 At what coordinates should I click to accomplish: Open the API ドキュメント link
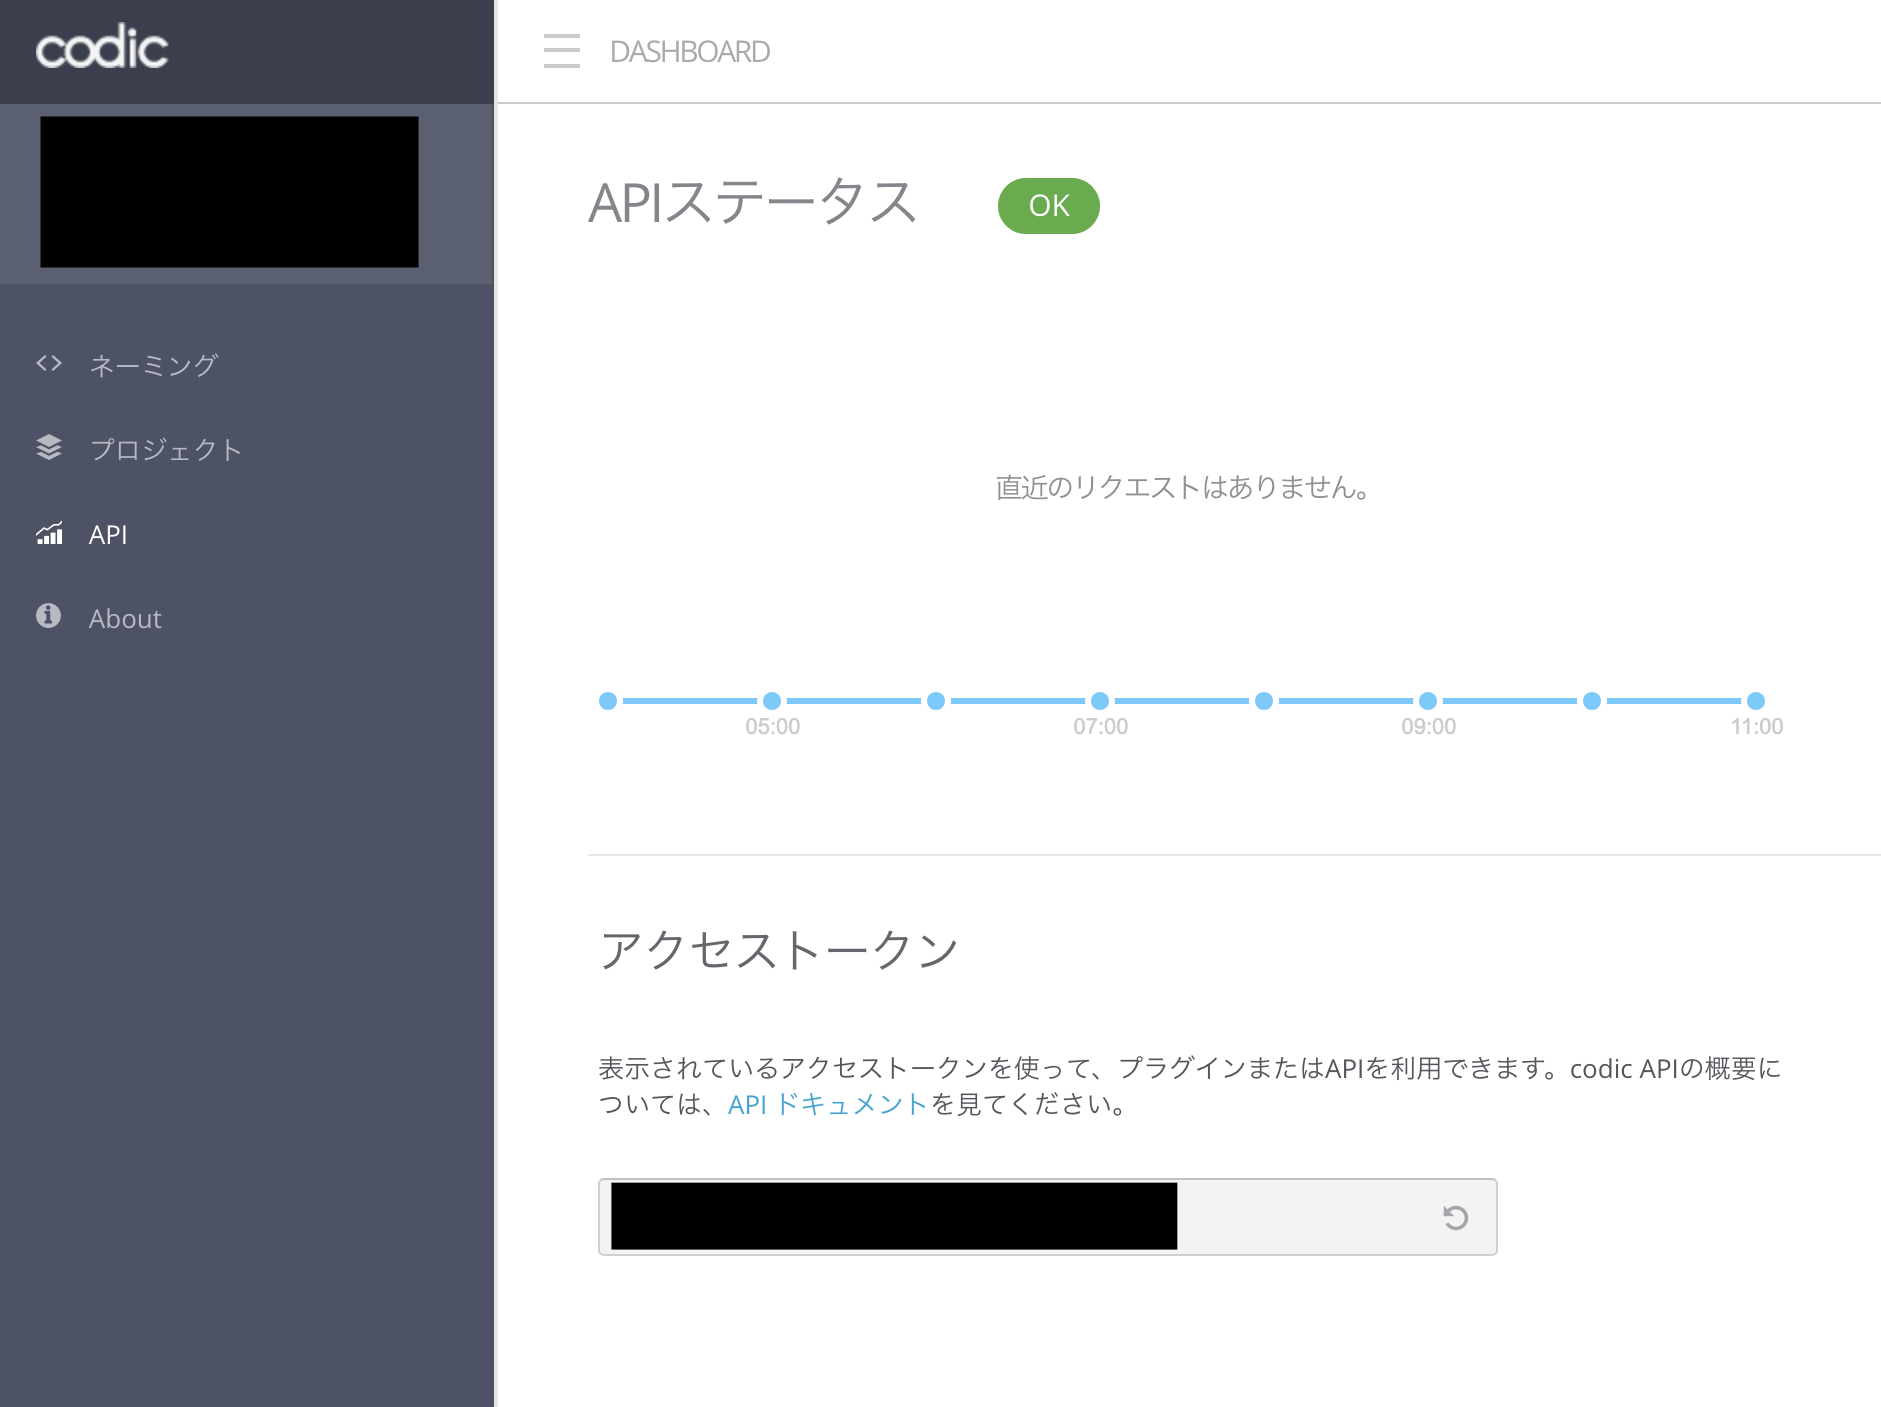pos(828,1104)
